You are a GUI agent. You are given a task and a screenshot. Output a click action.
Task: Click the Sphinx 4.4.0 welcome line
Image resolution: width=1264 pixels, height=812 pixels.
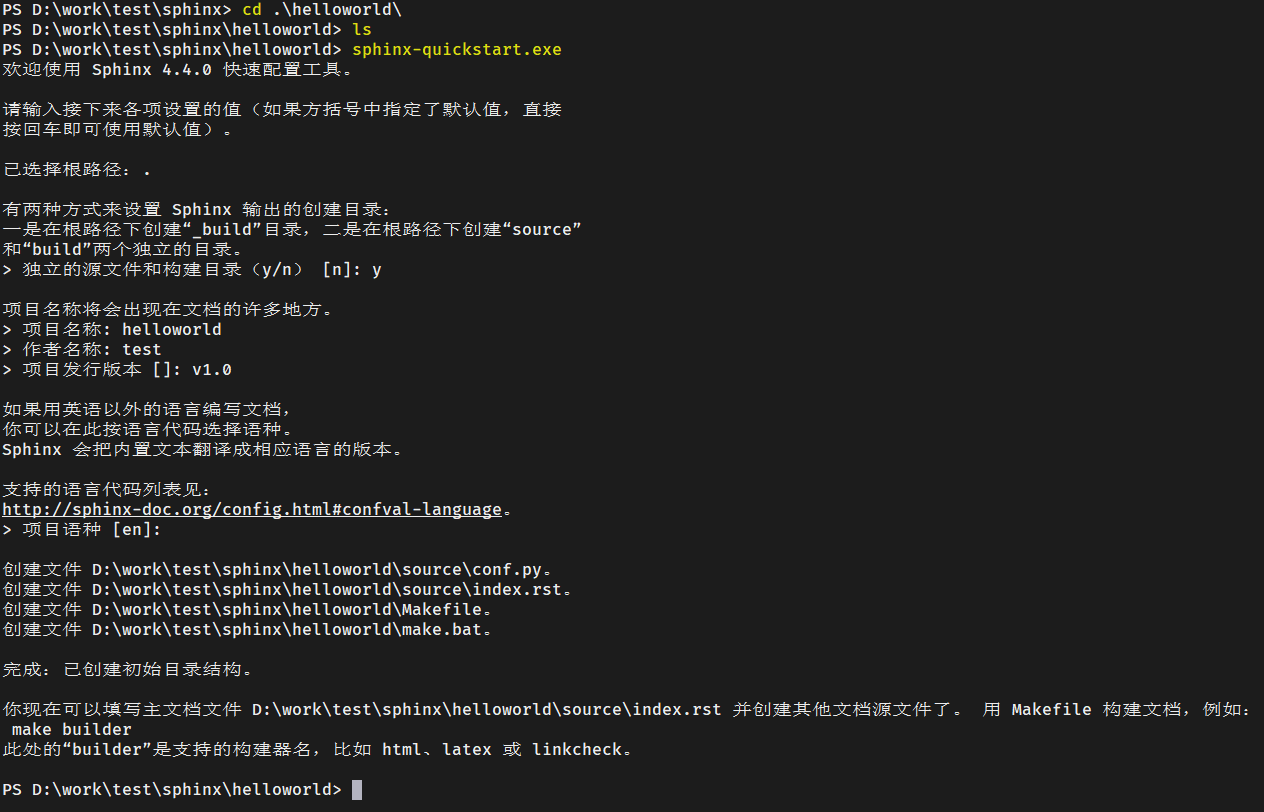click(177, 70)
